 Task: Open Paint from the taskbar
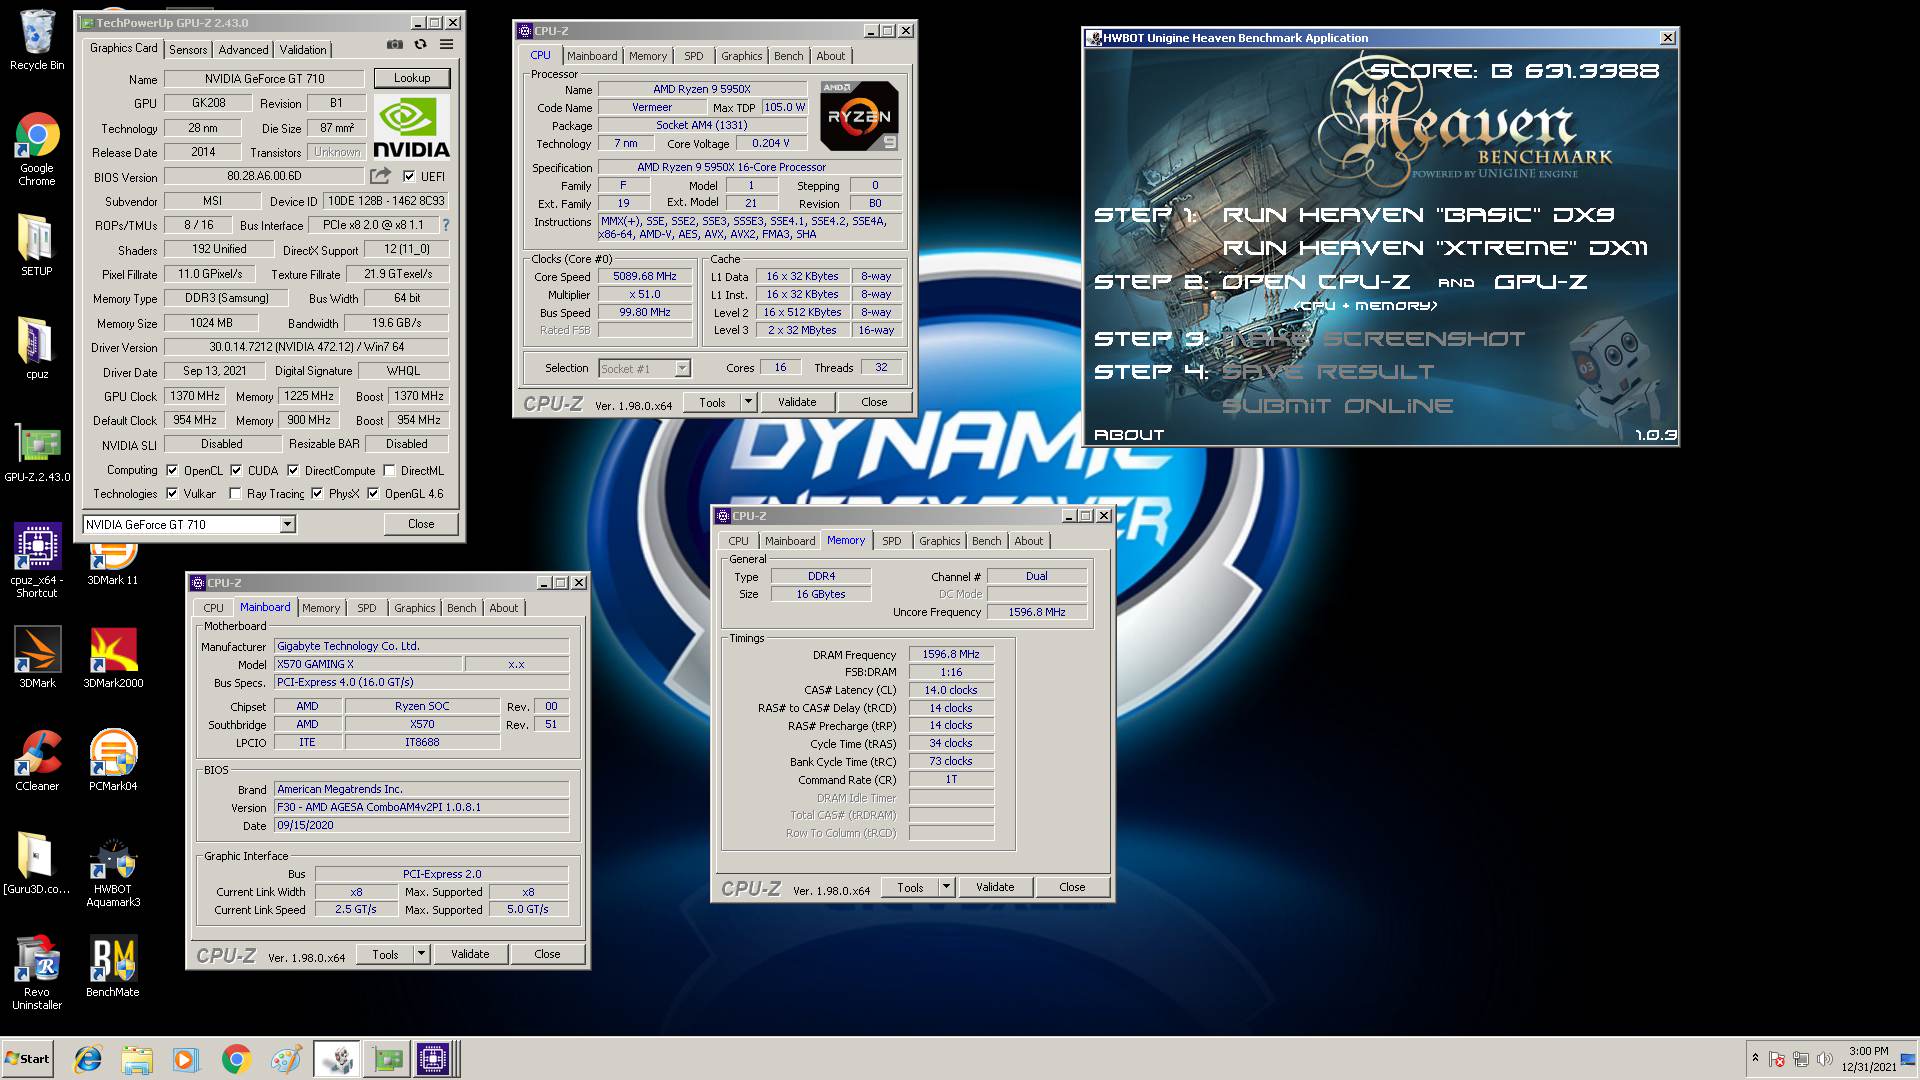285,1059
